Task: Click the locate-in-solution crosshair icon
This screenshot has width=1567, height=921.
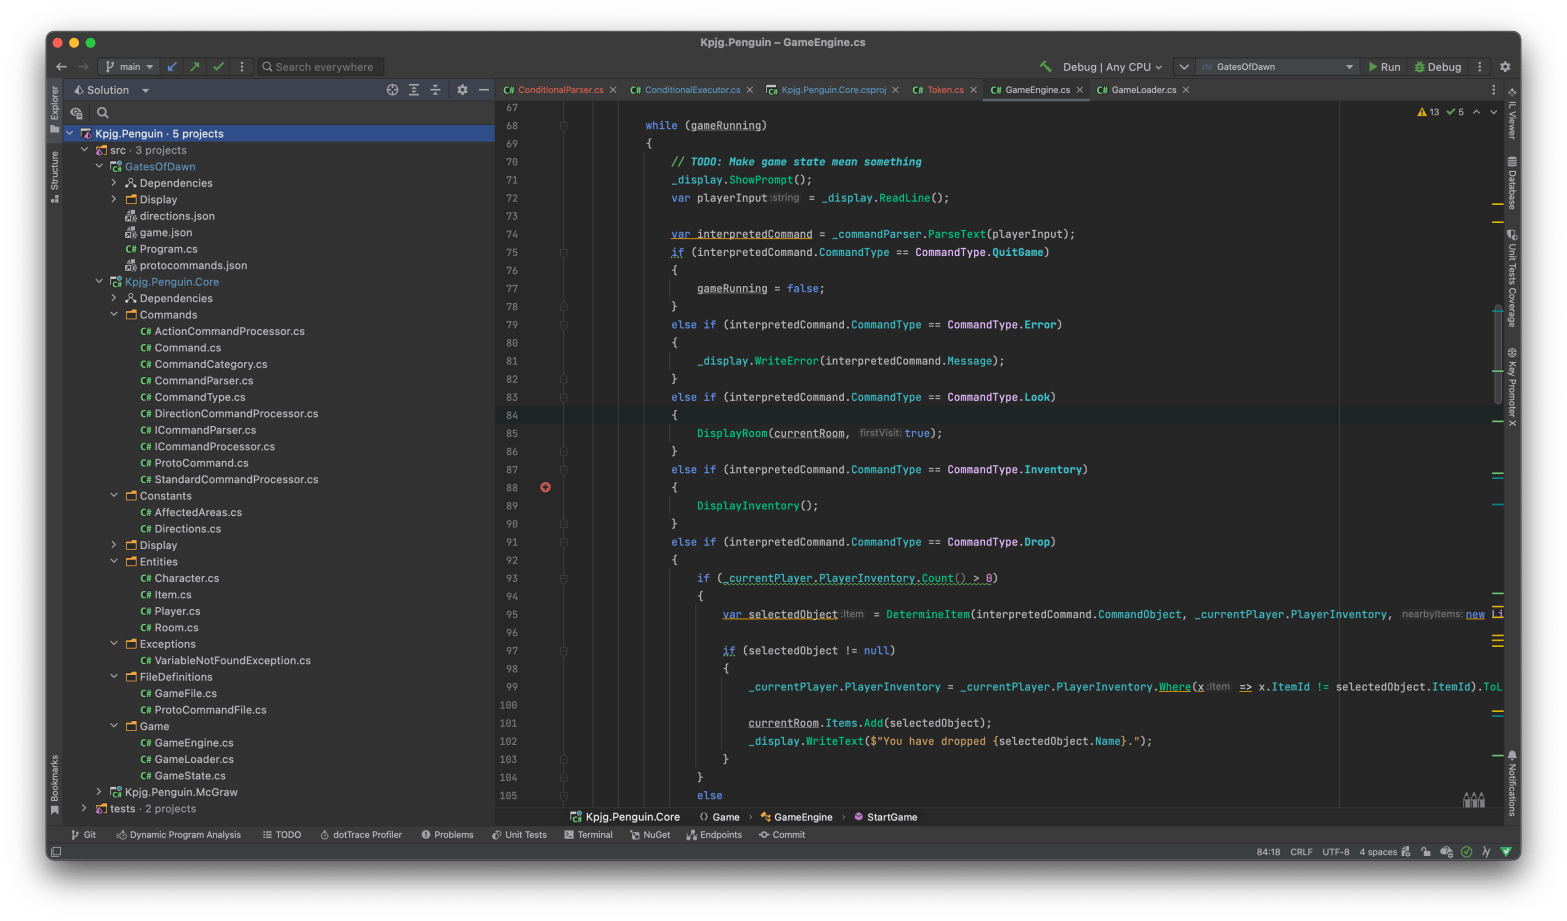Action: click(392, 90)
